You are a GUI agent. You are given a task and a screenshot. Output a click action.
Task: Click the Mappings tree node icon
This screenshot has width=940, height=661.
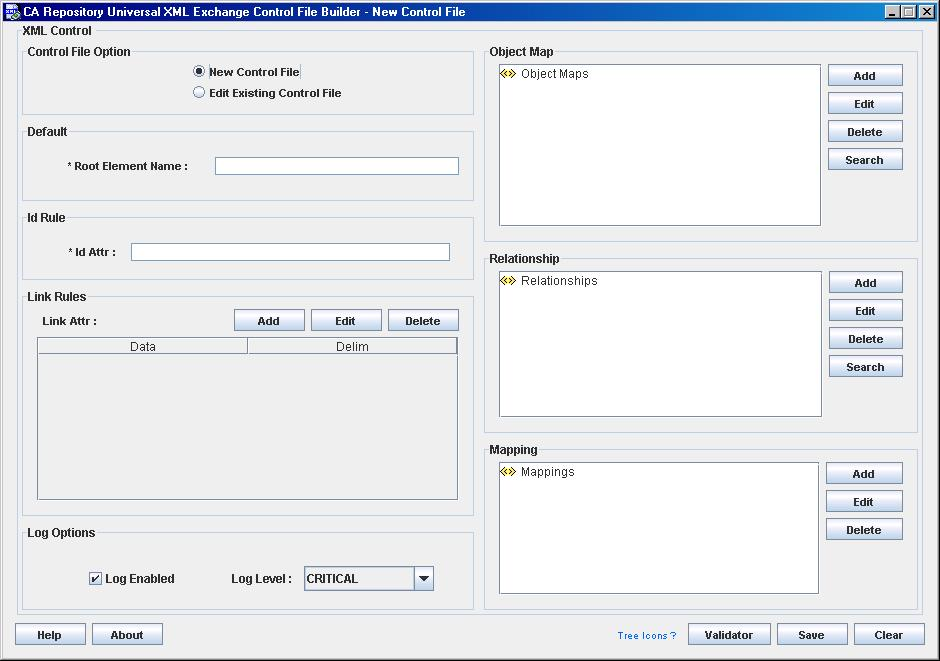click(x=508, y=472)
